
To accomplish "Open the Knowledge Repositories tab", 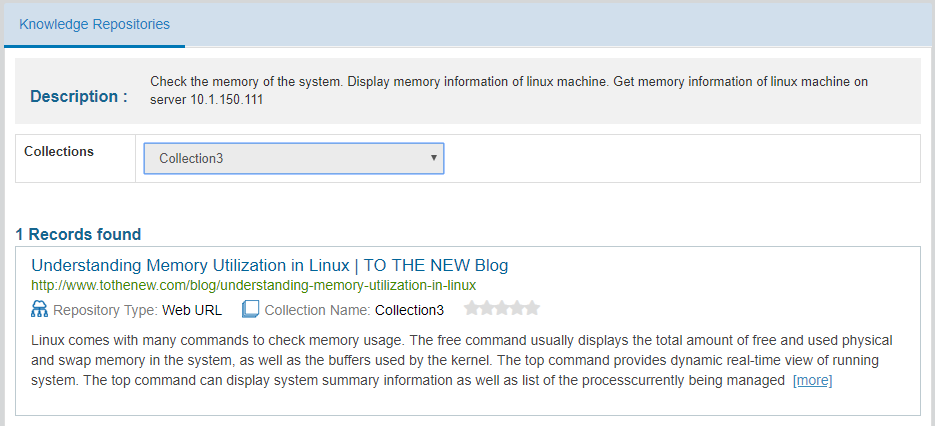I will (x=94, y=24).
